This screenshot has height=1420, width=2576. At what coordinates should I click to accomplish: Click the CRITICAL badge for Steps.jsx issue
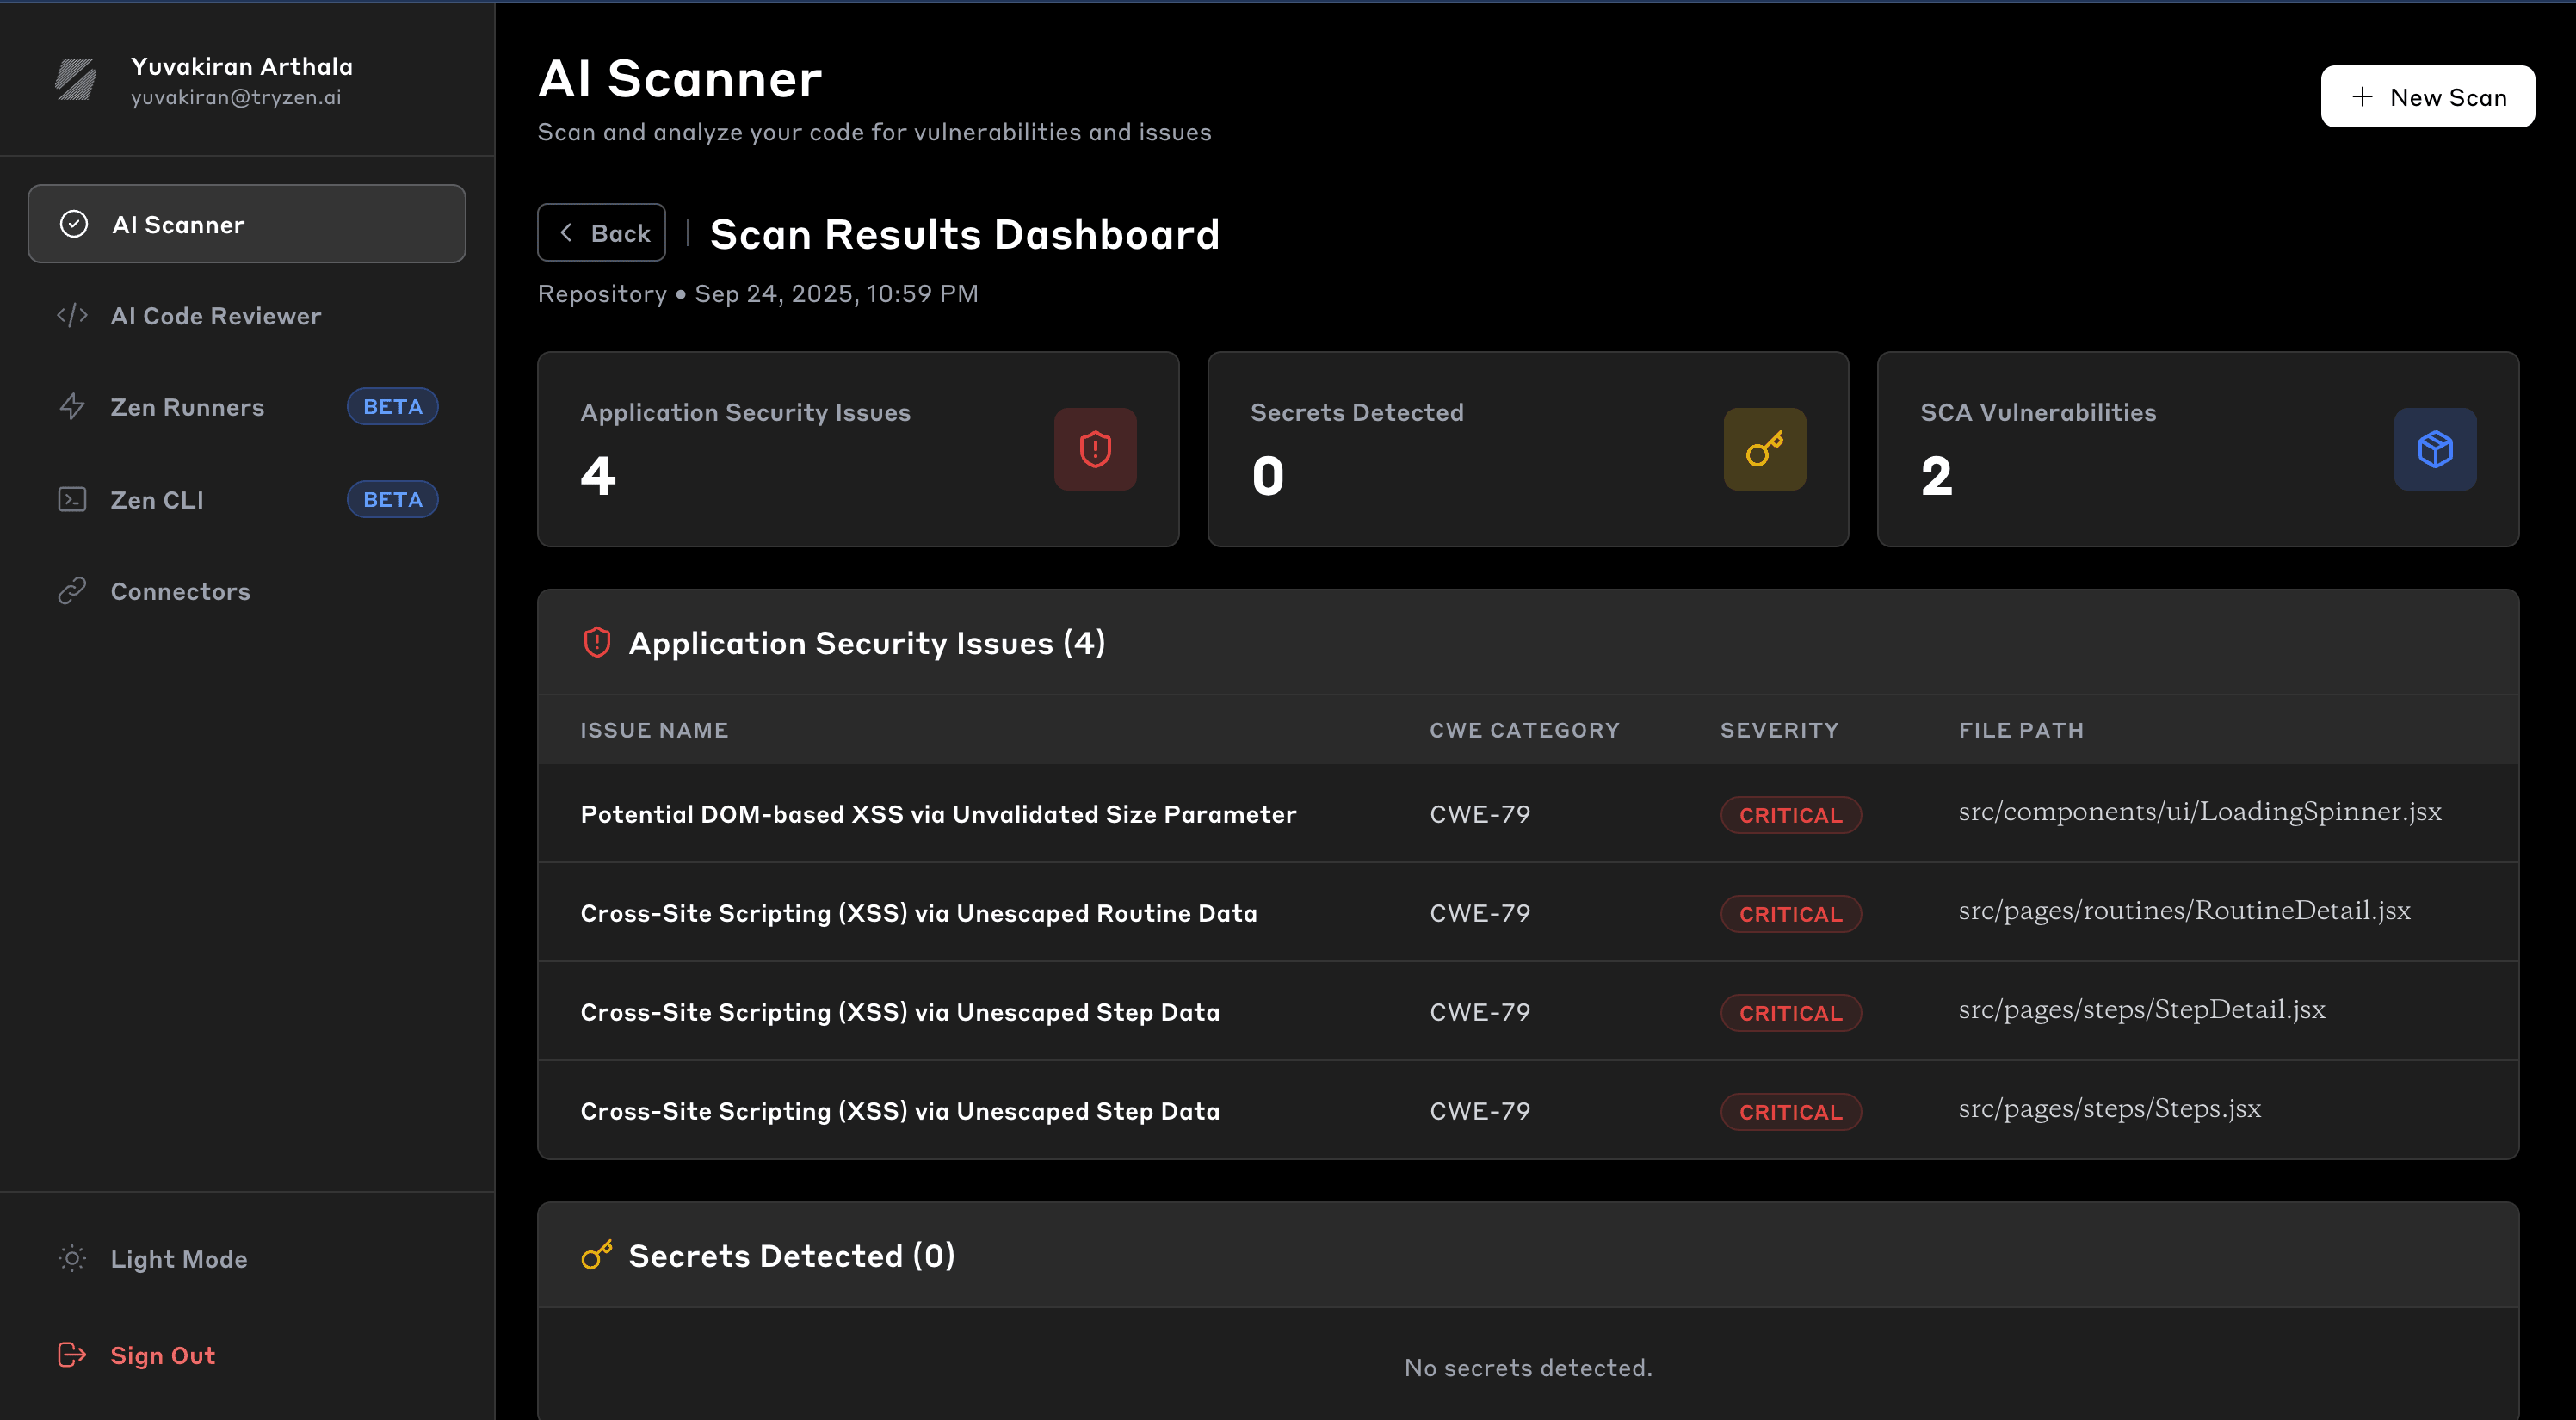pyautogui.click(x=1789, y=1112)
